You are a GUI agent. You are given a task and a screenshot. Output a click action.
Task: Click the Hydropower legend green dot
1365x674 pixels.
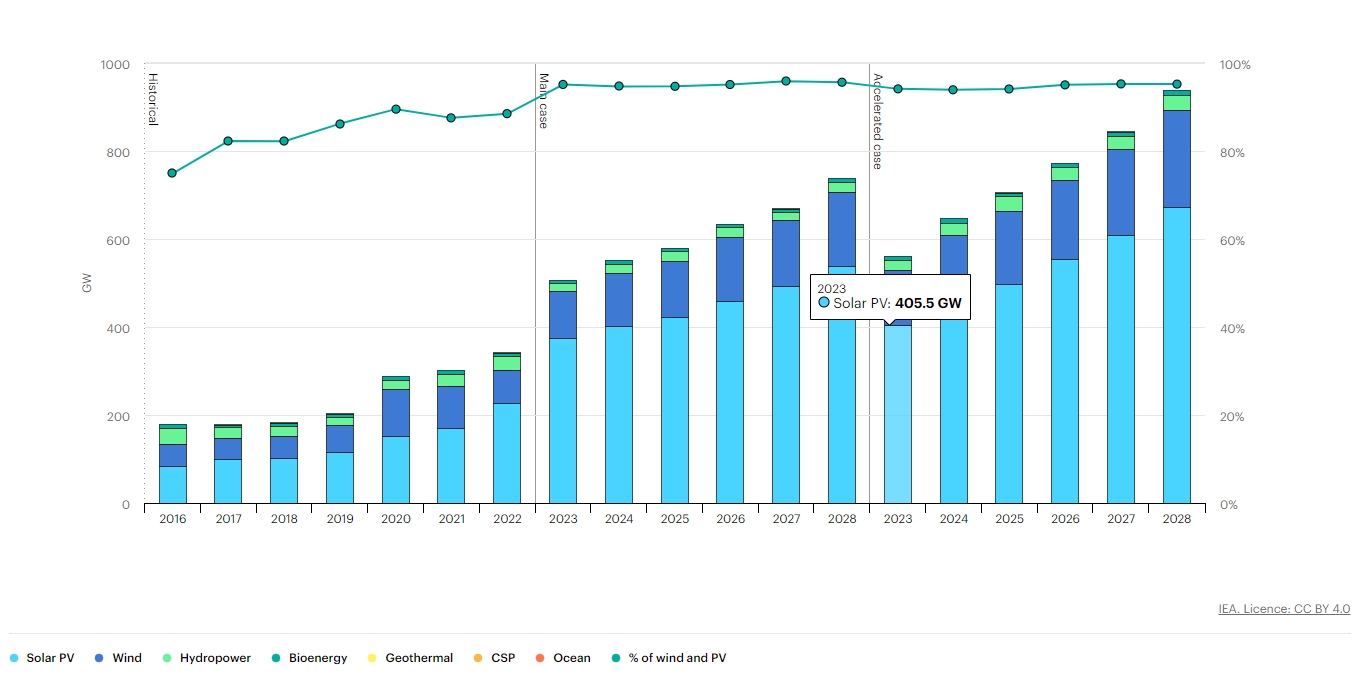pos(167,658)
